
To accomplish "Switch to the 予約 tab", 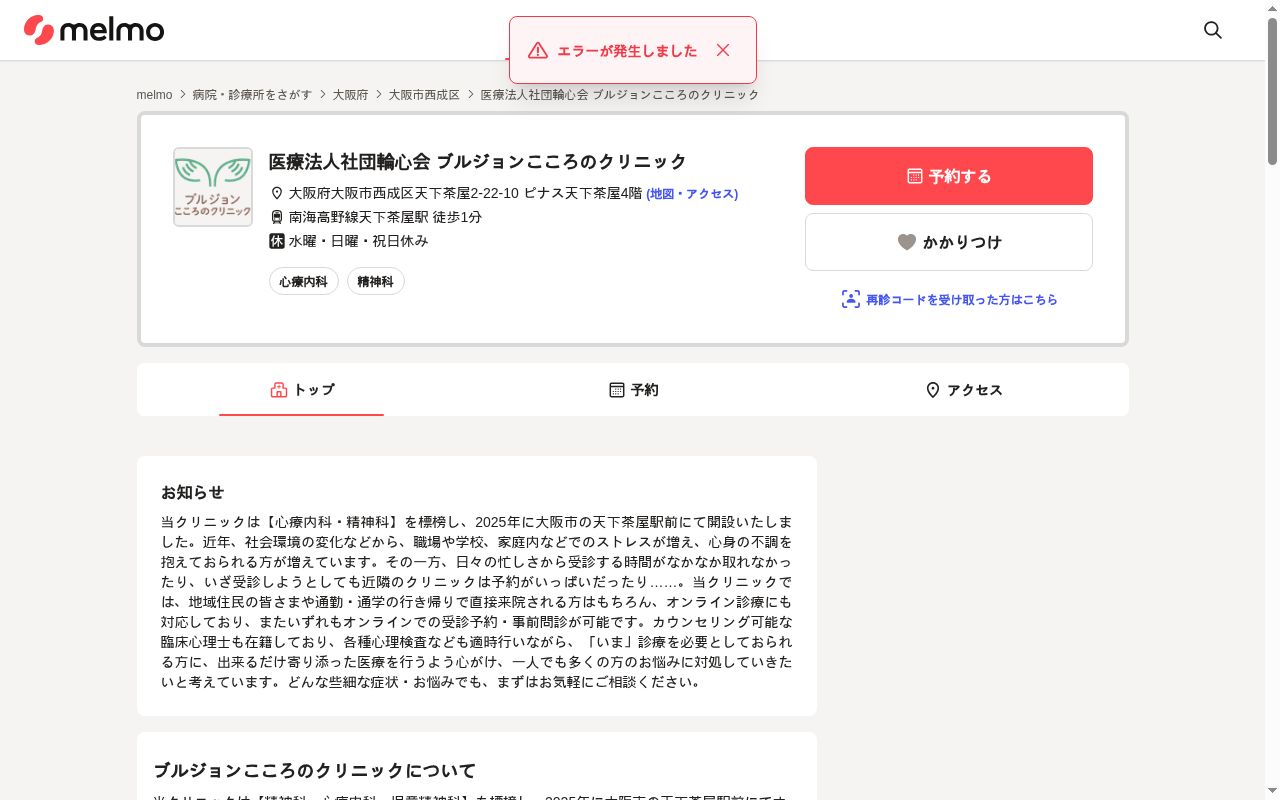I will 633,390.
